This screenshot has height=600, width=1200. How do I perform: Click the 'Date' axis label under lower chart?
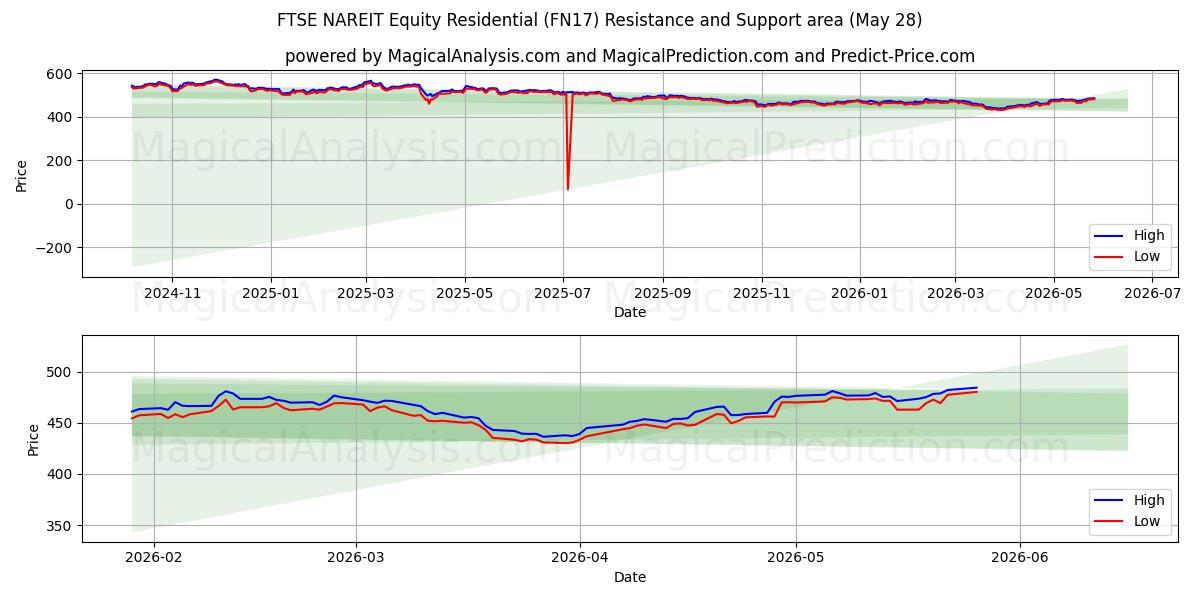pyautogui.click(x=630, y=577)
